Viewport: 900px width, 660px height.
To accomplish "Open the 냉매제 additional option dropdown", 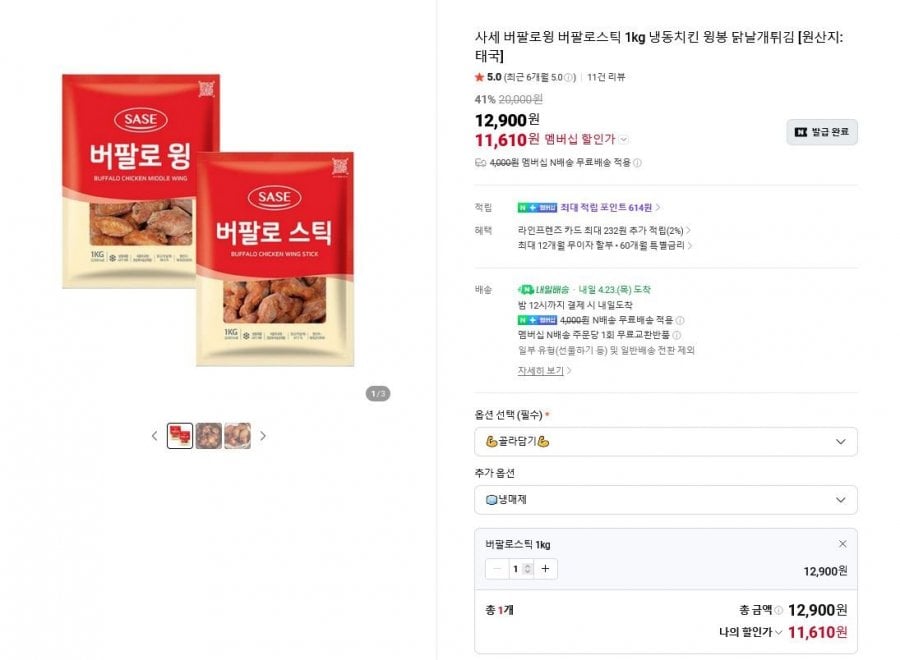I will (x=665, y=500).
